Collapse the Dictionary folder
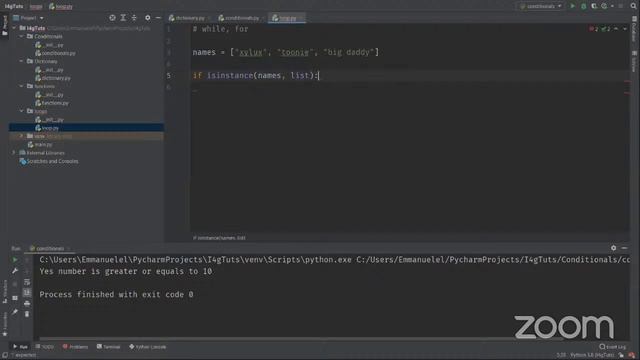The image size is (640, 360). pos(21,61)
